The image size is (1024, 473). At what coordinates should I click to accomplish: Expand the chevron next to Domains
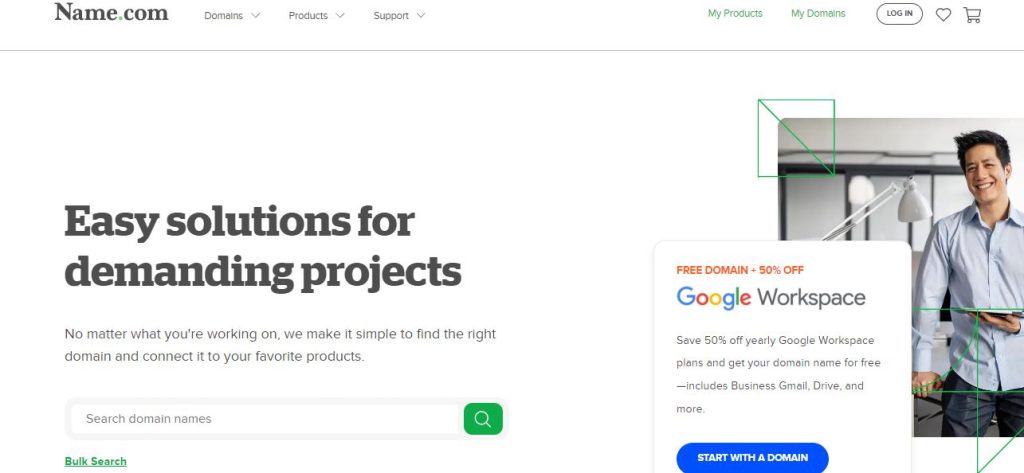[x=255, y=15]
